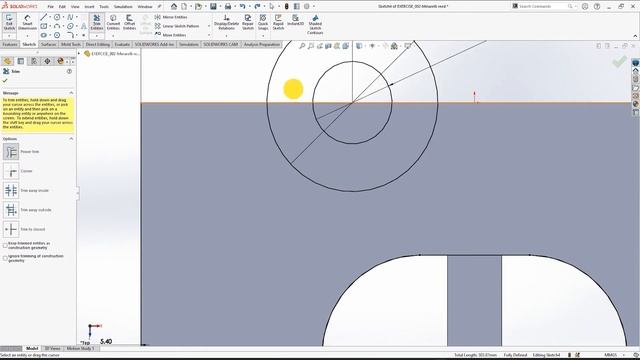Toggle Instant2D
The image size is (640, 360).
tap(295, 20)
